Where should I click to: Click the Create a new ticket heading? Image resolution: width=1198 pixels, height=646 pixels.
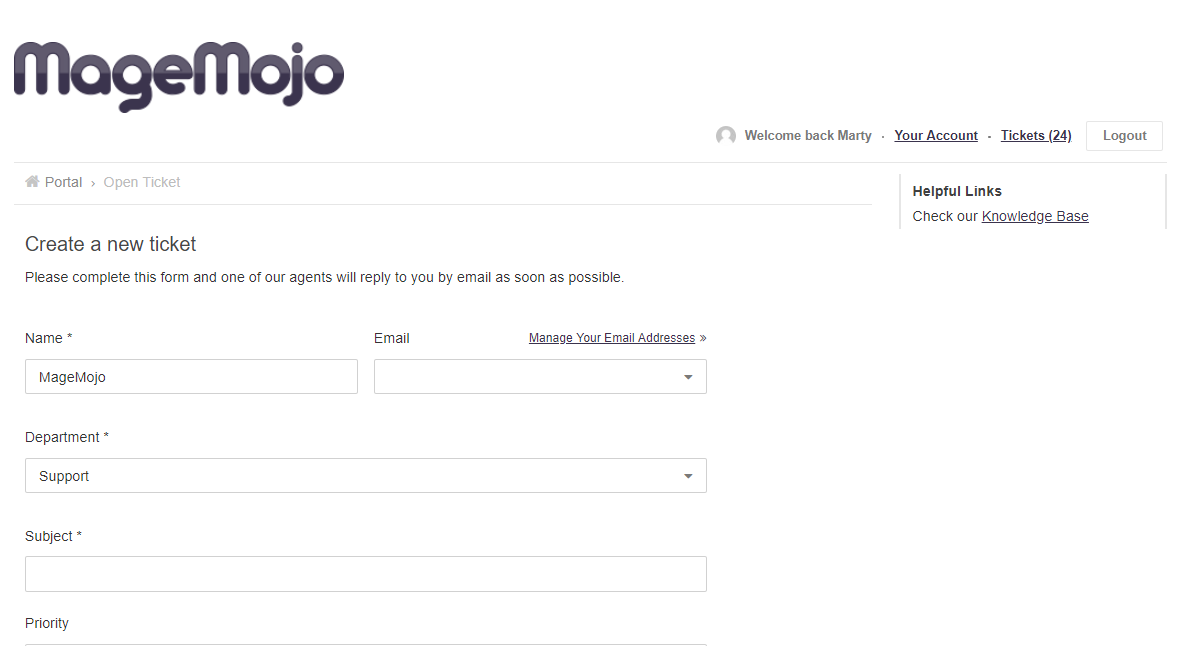pos(111,244)
